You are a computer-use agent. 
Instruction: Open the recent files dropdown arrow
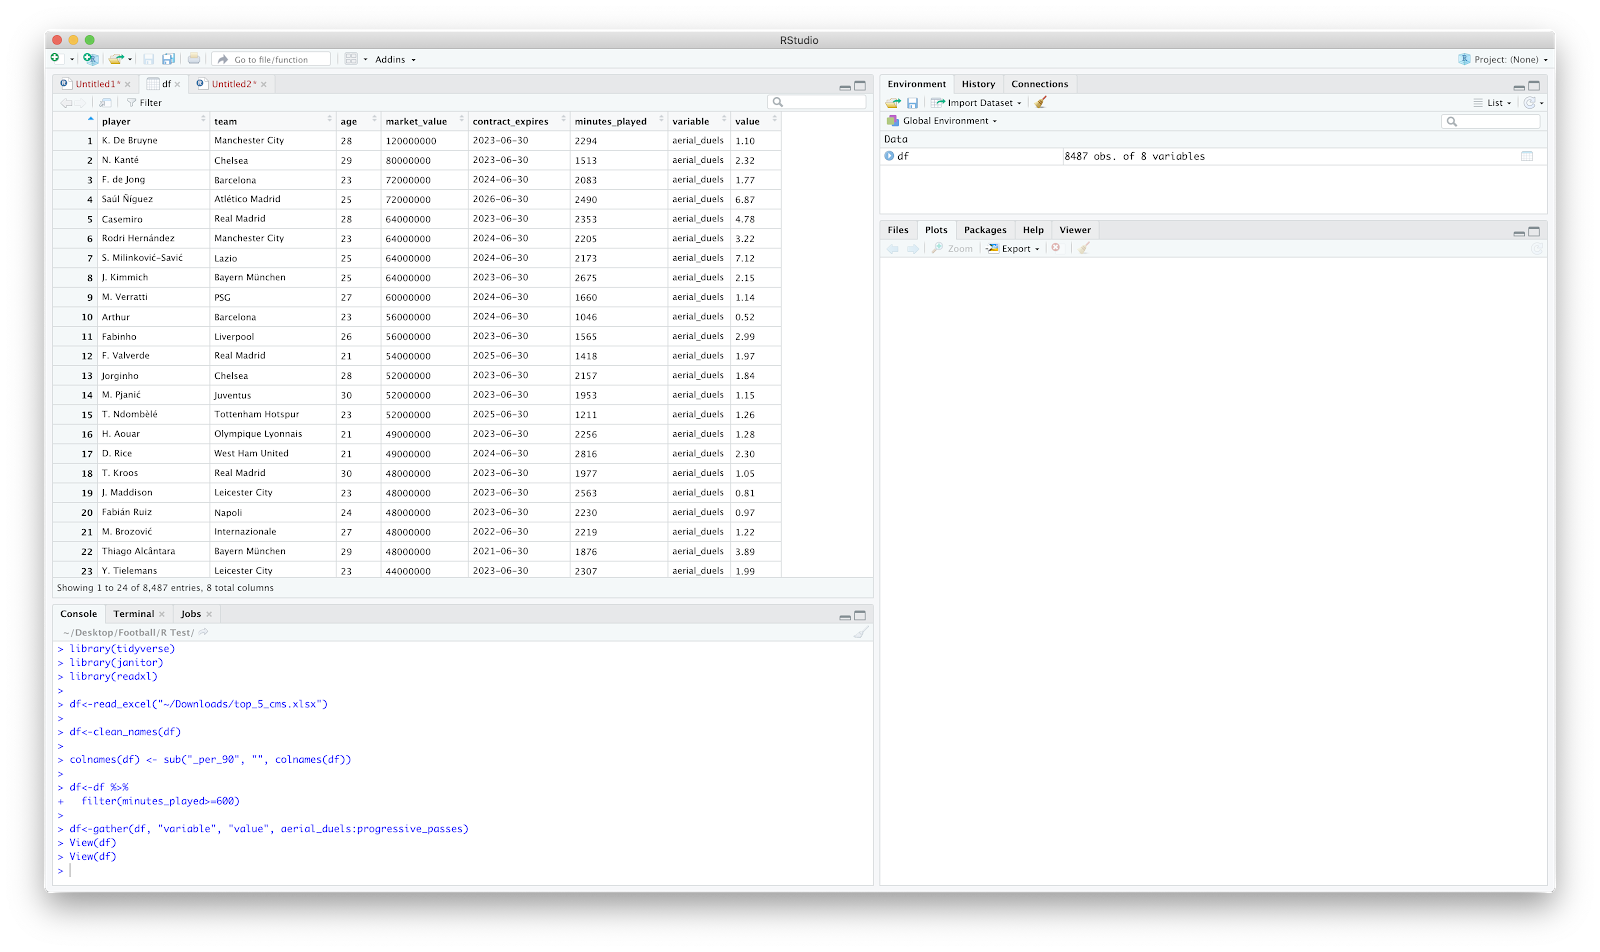pyautogui.click(x=131, y=60)
